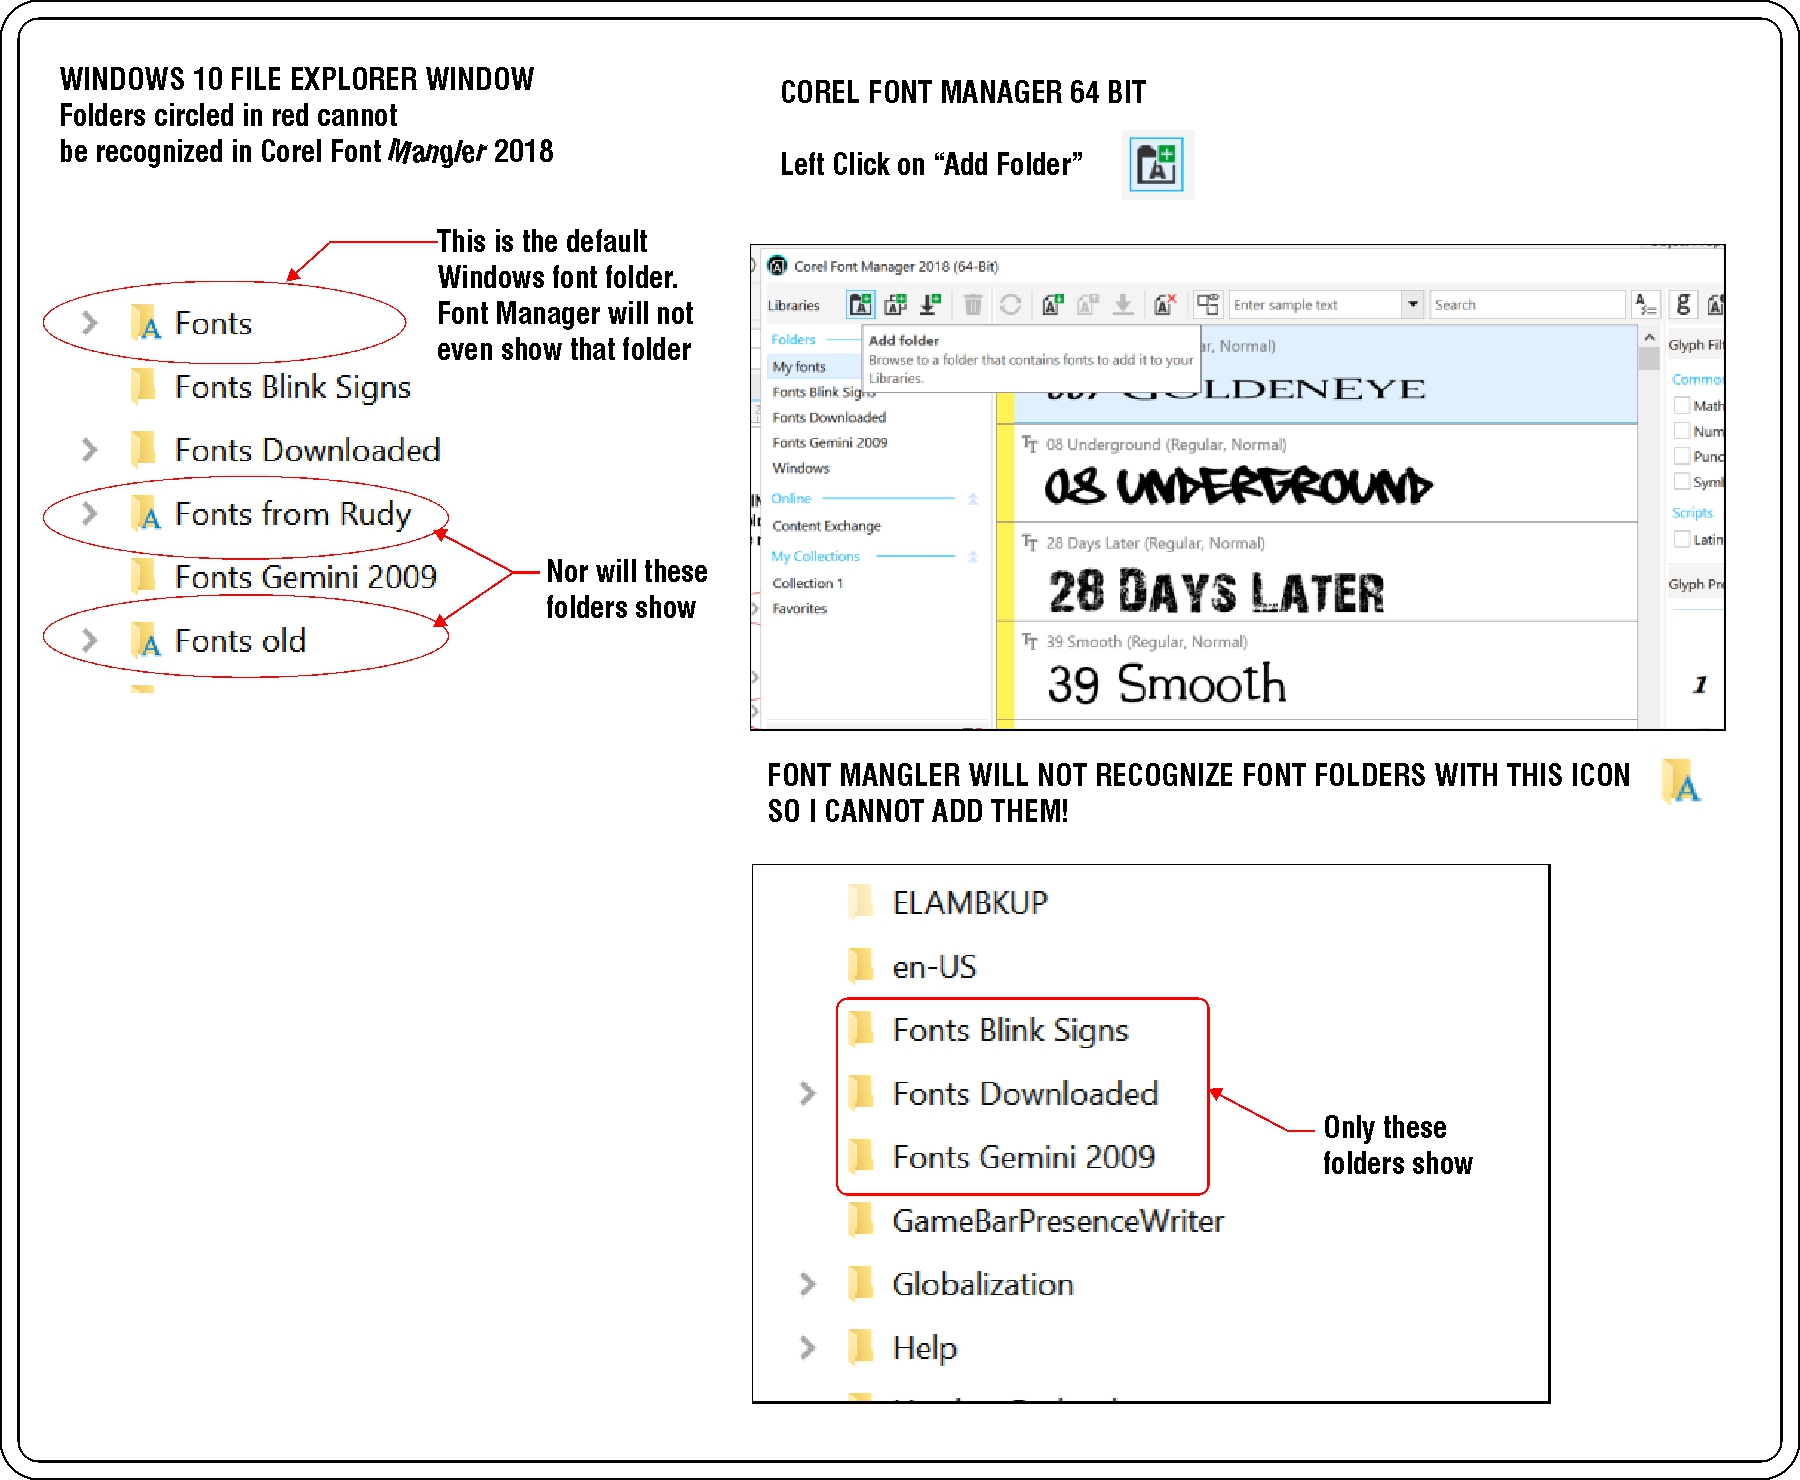Select Fonts Gemini 2009 in Font Manager sidebar
This screenshot has width=1800, height=1480.
tap(829, 442)
